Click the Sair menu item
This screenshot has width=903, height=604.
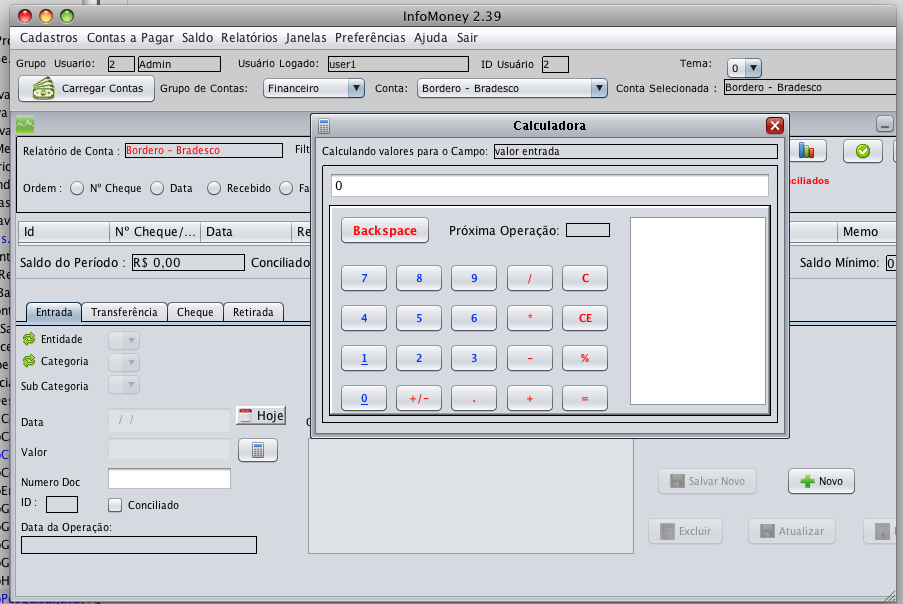pos(467,37)
